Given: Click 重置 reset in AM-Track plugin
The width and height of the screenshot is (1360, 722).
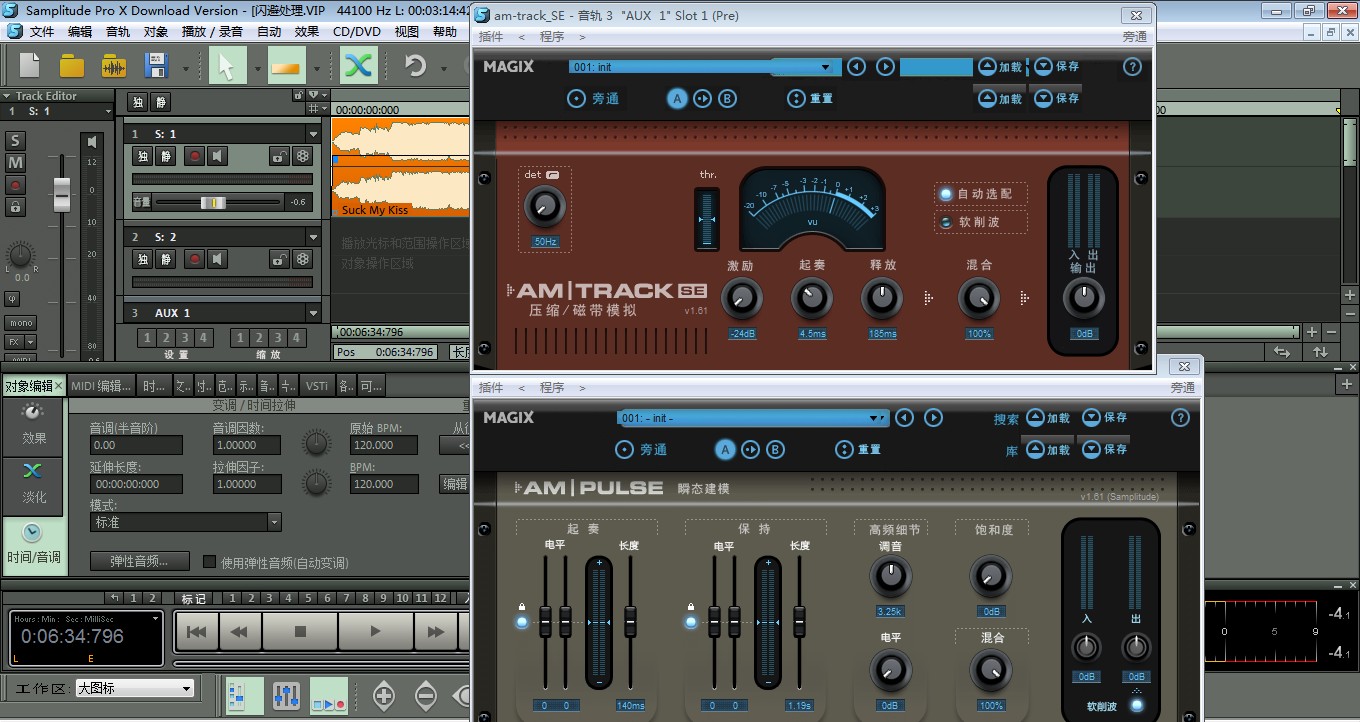Looking at the screenshot, I should [x=810, y=99].
